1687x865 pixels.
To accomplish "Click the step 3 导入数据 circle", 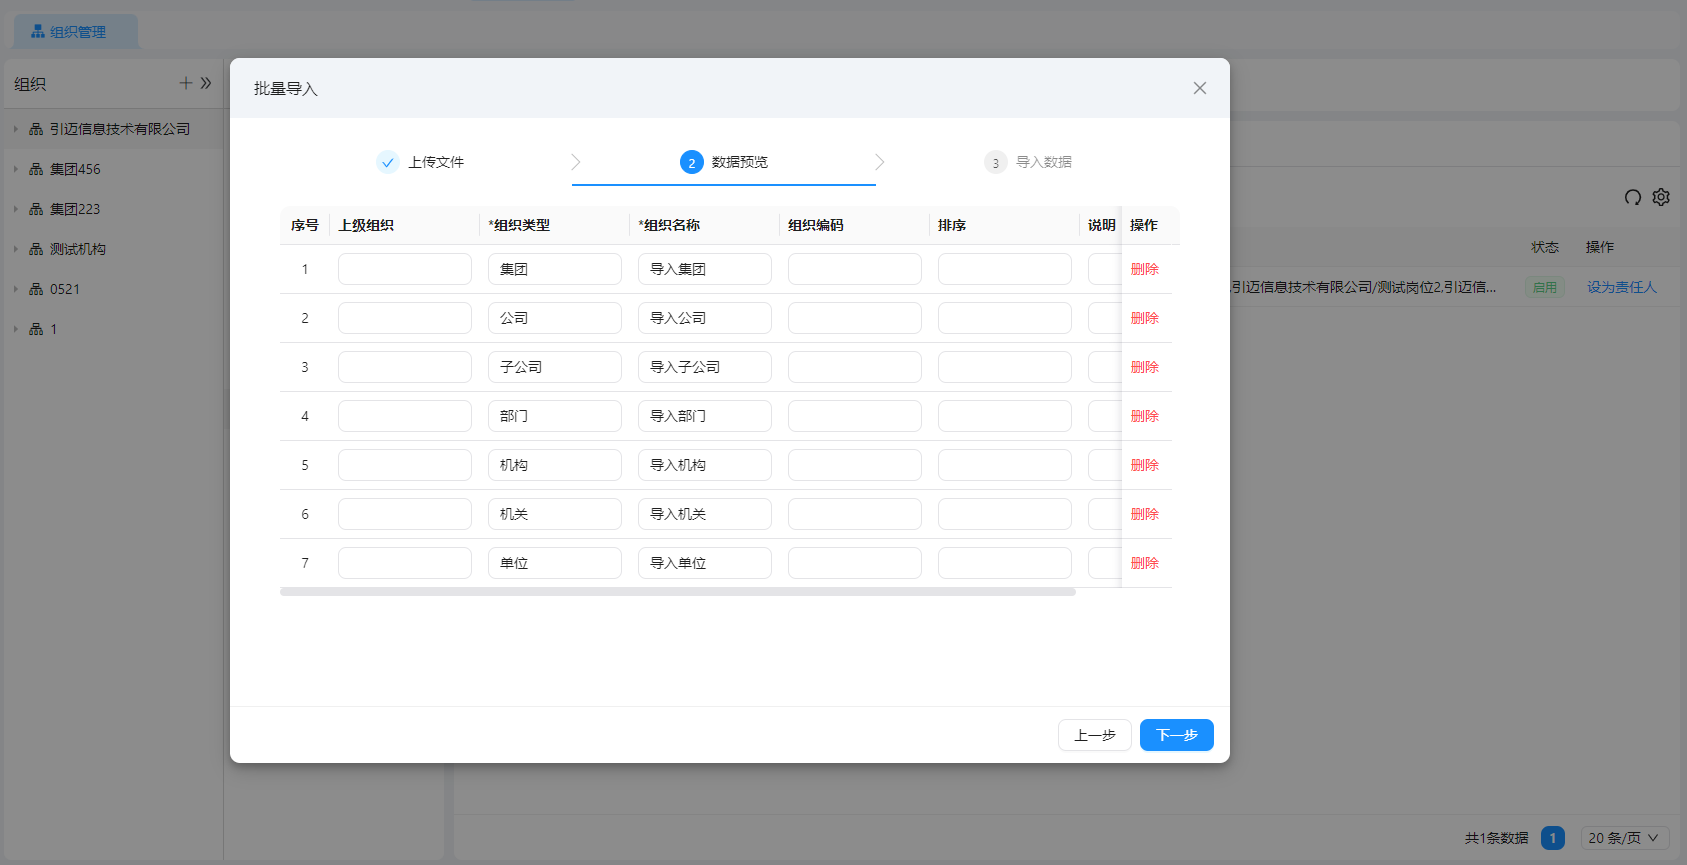I will click(x=996, y=162).
